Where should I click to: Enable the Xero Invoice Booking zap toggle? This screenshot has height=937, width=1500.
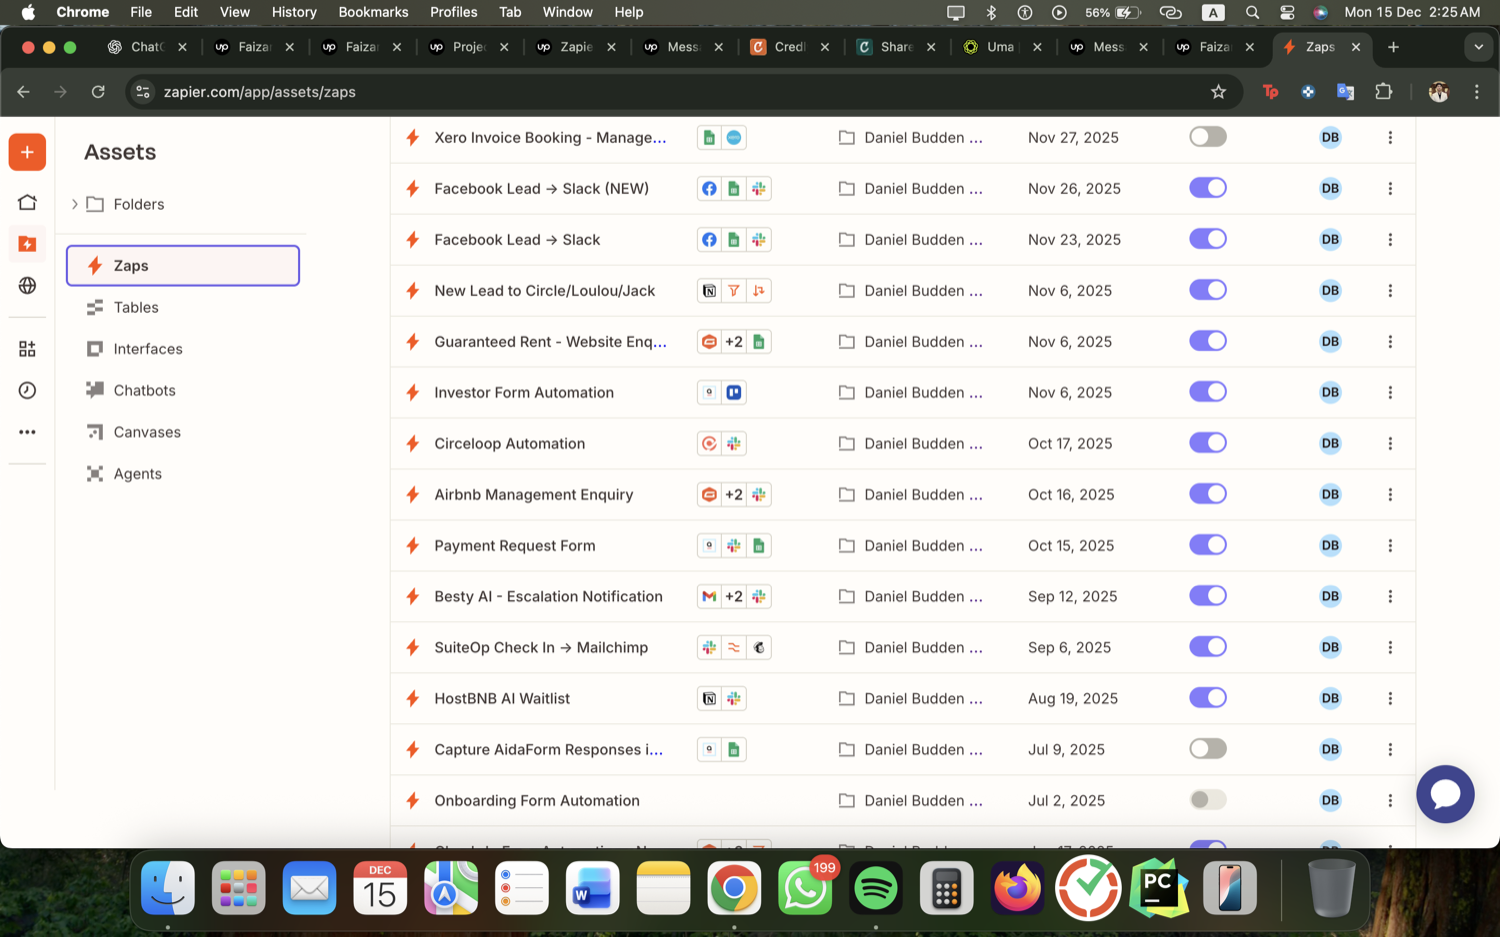point(1208,137)
